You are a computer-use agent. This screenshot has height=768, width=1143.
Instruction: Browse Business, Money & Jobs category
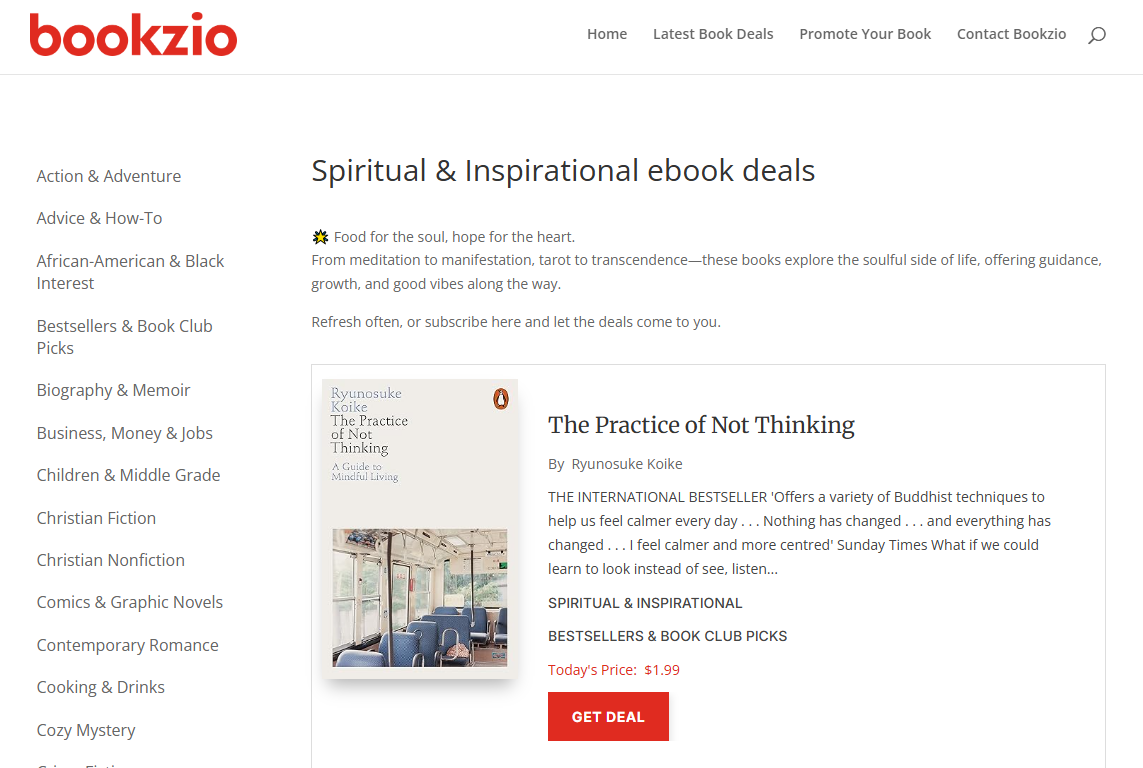(x=125, y=433)
